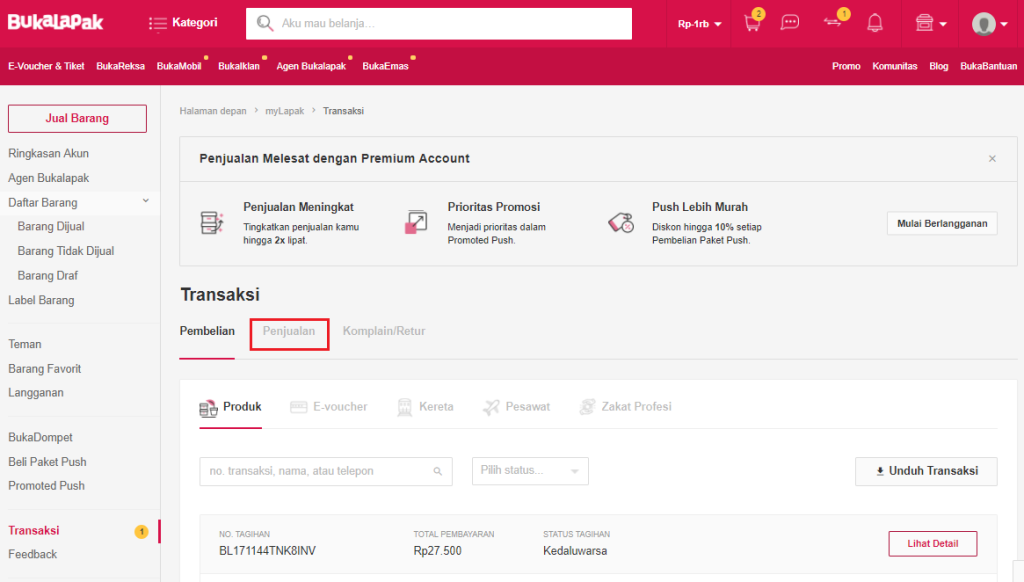Switch to the Komplain/Retur tab

pyautogui.click(x=384, y=331)
